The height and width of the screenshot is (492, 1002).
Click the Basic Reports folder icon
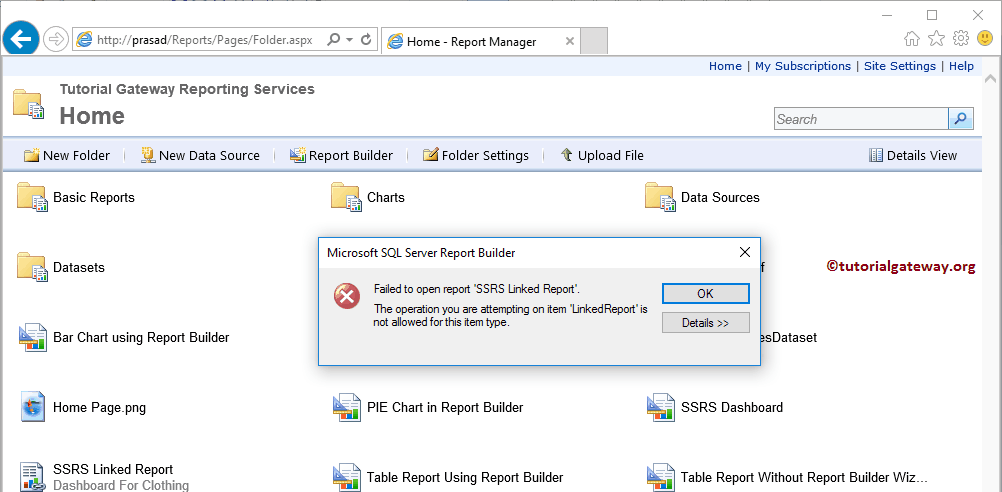pyautogui.click(x=32, y=197)
